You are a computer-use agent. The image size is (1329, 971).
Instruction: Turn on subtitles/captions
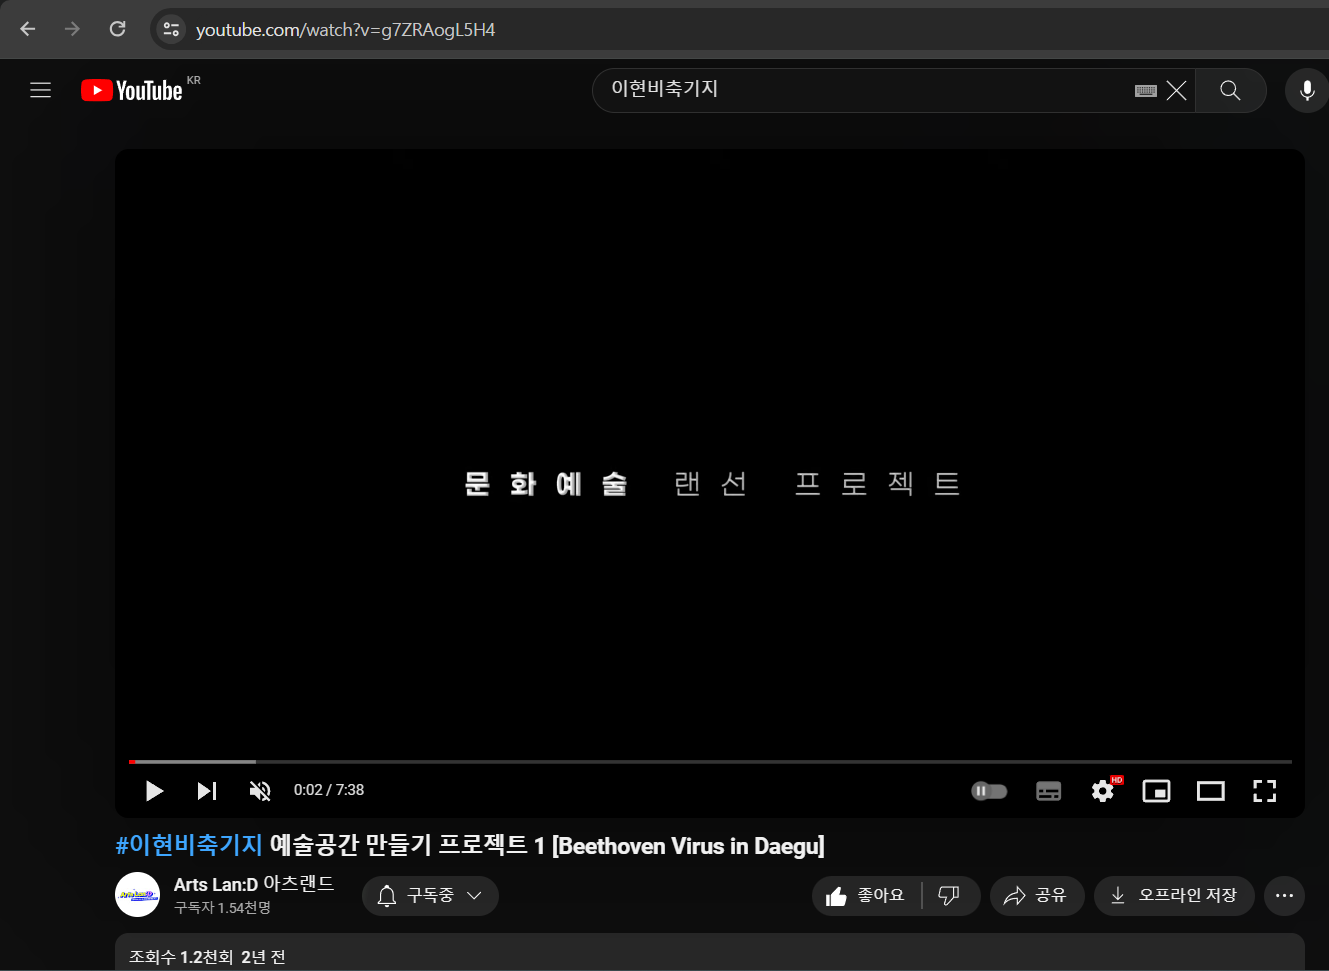[1048, 791]
